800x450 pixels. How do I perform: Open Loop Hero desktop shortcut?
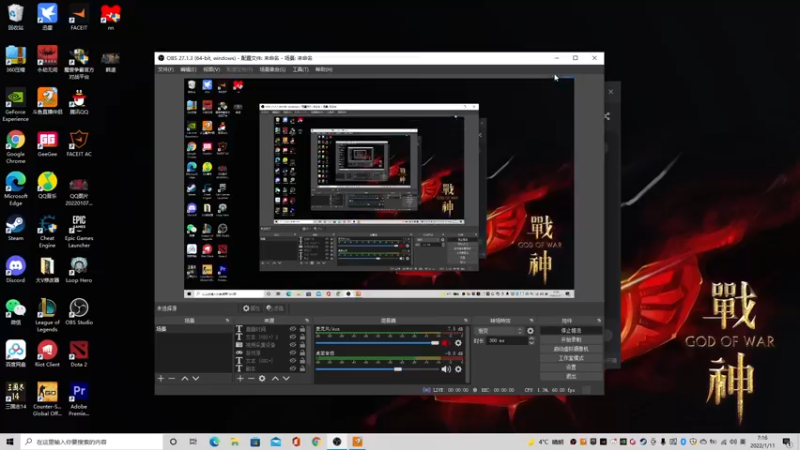[x=79, y=270]
